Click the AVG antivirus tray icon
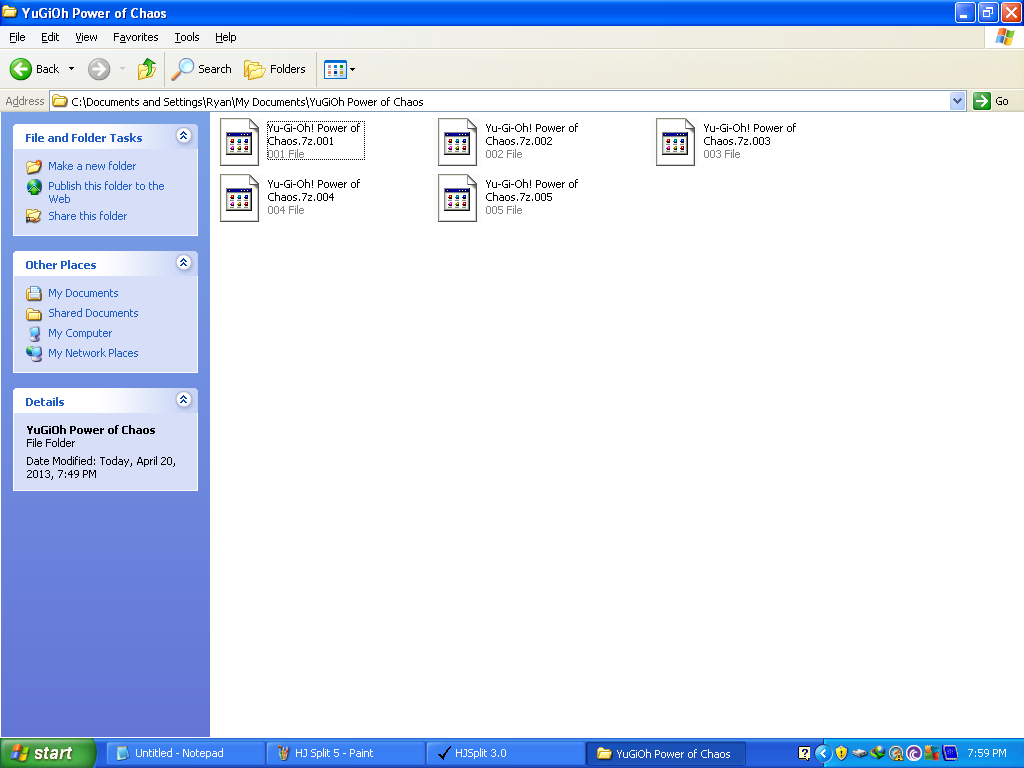Image resolution: width=1024 pixels, height=768 pixels. 932,754
